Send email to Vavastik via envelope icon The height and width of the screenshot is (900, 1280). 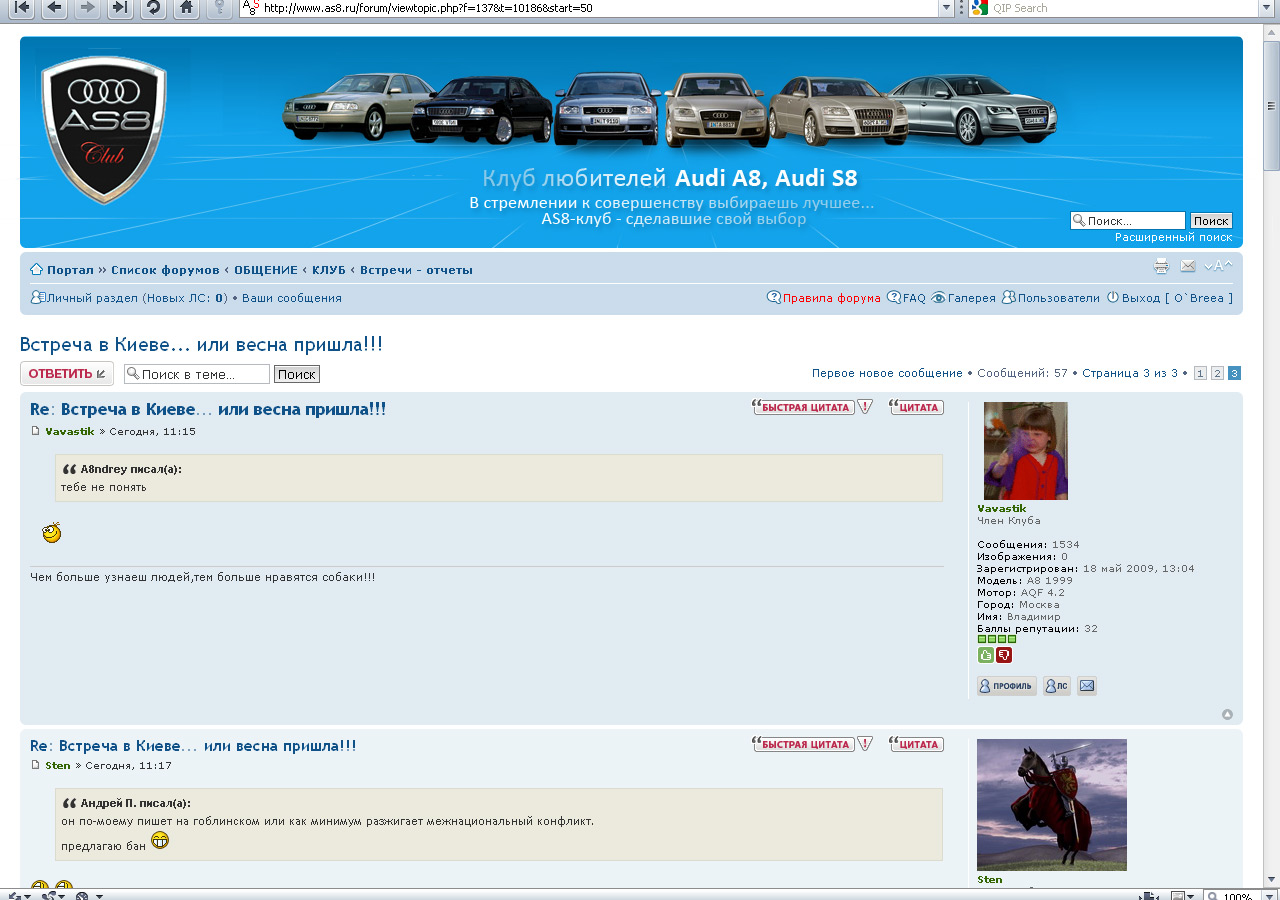coord(1087,686)
